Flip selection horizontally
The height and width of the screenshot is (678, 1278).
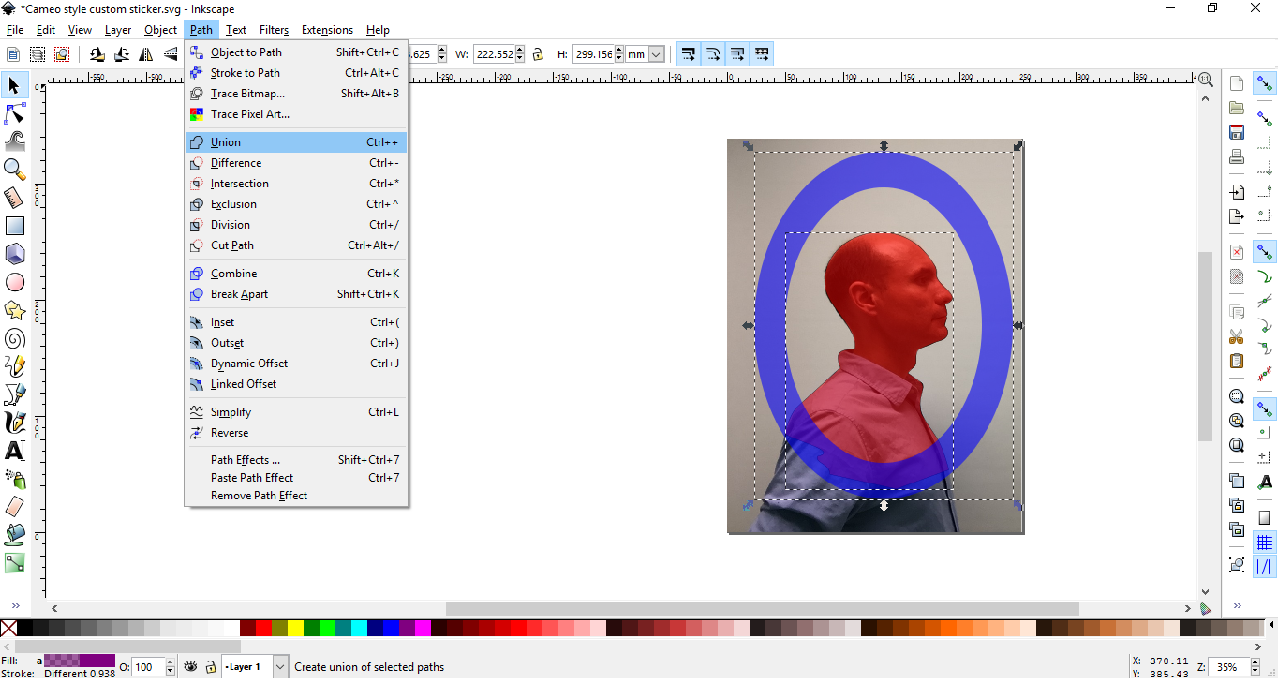click(147, 55)
